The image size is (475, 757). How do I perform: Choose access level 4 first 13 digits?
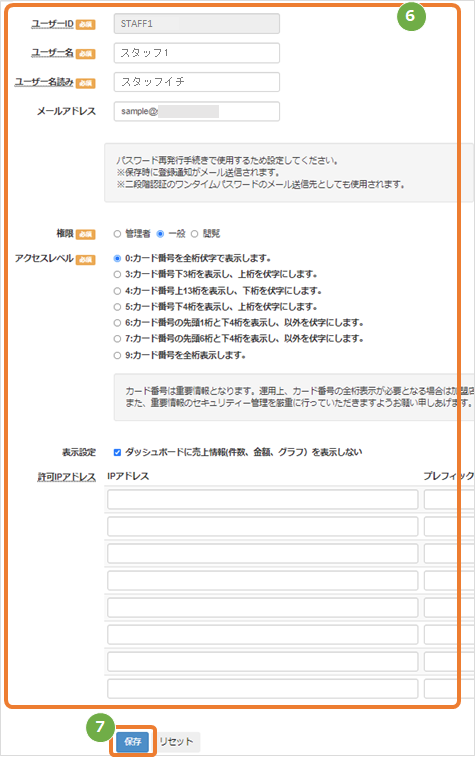[117, 291]
